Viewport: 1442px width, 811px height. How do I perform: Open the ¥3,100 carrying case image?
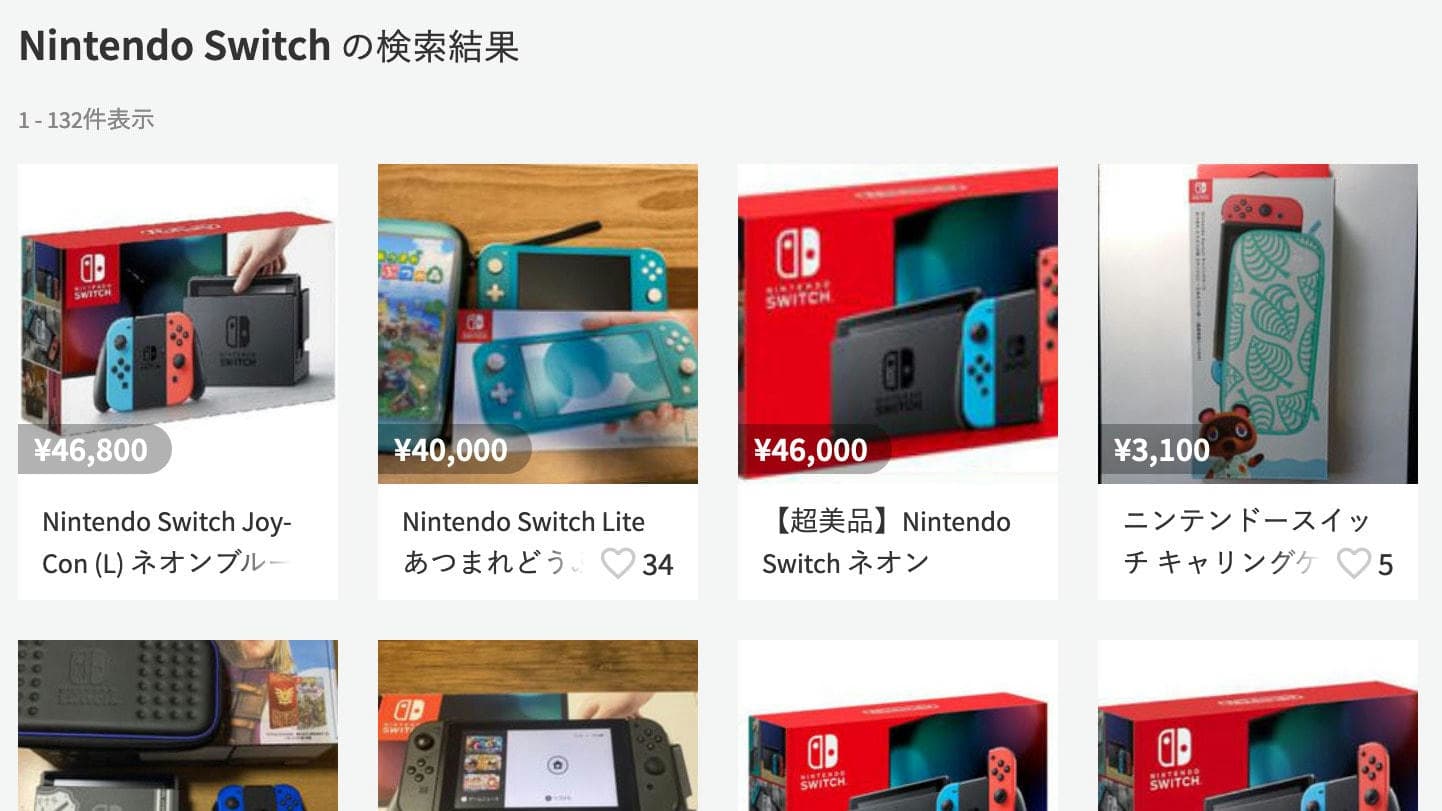pos(1258,324)
